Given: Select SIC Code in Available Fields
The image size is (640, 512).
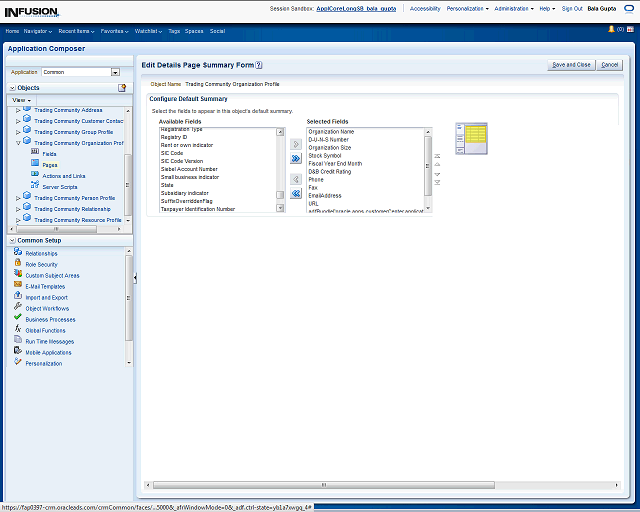Looking at the screenshot, I should pyautogui.click(x=172, y=153).
